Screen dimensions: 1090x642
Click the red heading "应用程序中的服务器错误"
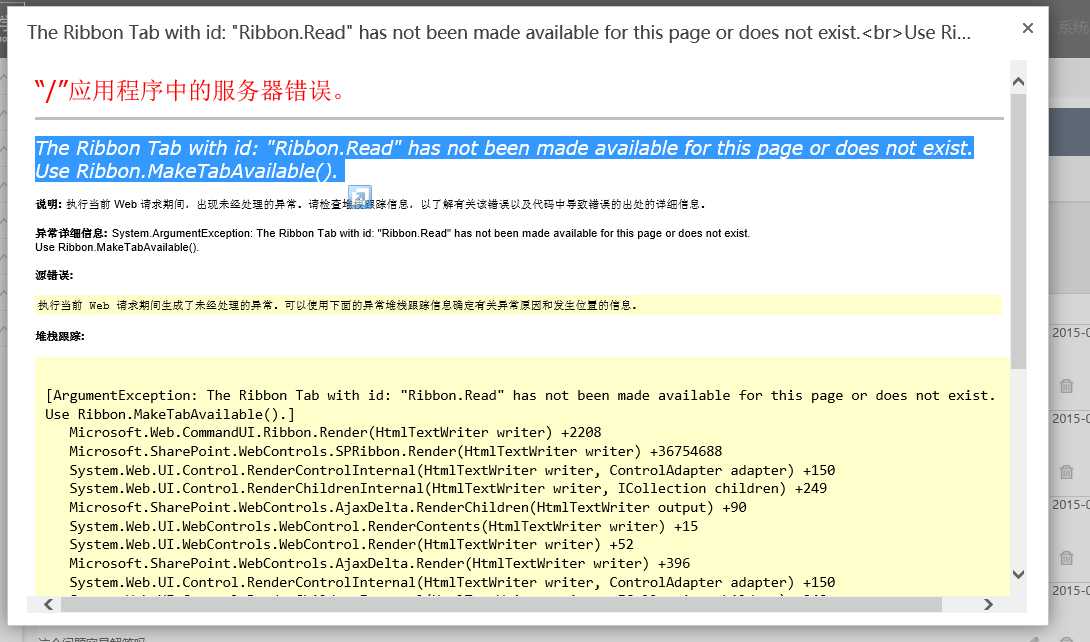click(x=190, y=91)
